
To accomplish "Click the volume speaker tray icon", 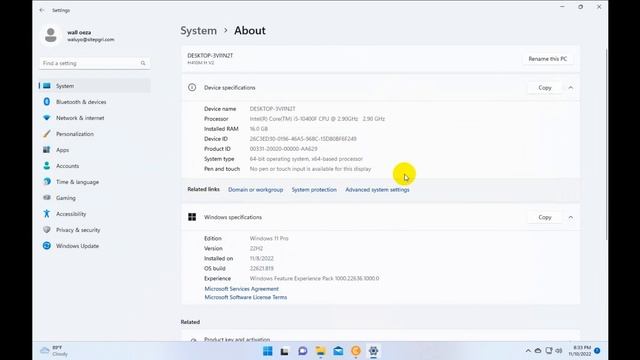I will pyautogui.click(x=559, y=351).
